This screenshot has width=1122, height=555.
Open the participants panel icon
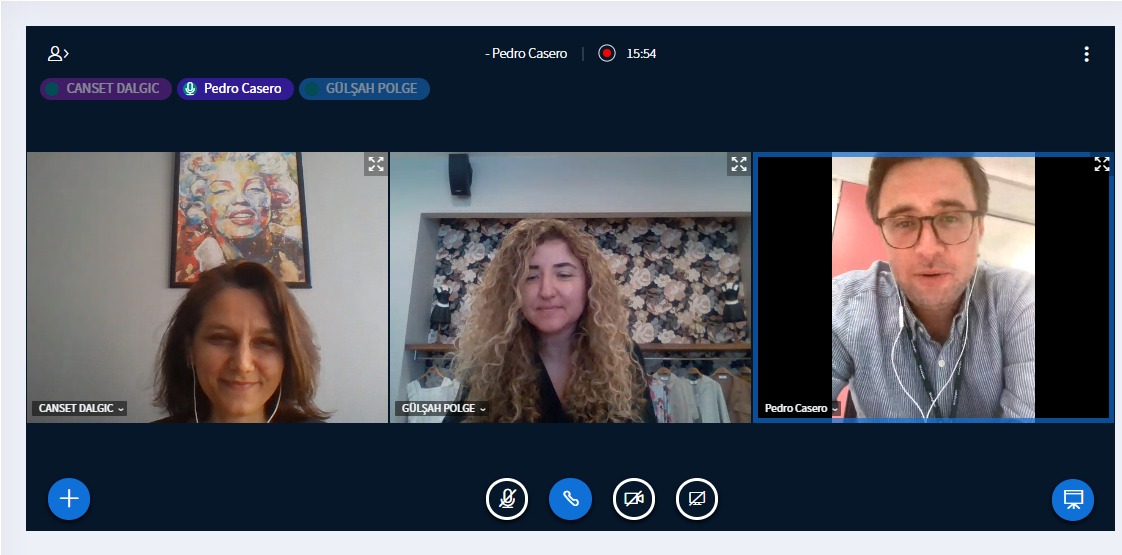coord(58,54)
